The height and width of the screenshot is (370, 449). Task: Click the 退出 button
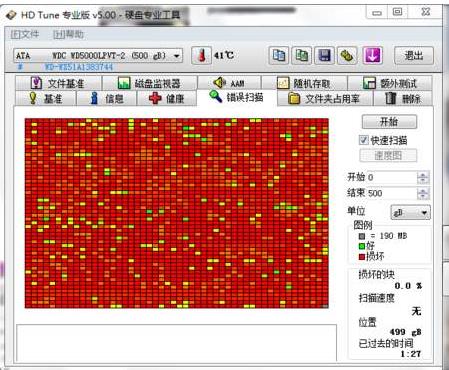414,55
